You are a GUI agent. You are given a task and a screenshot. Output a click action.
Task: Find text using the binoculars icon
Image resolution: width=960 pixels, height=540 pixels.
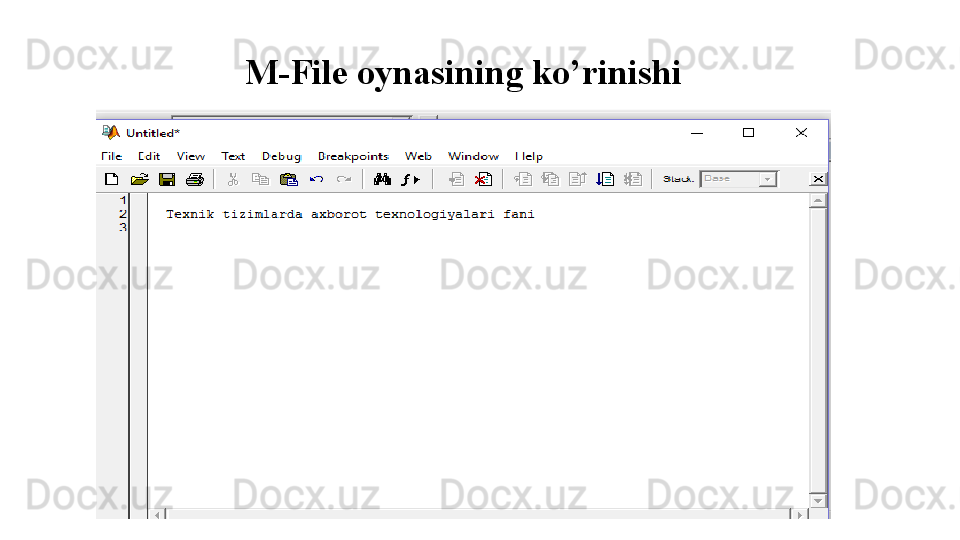coord(382,179)
